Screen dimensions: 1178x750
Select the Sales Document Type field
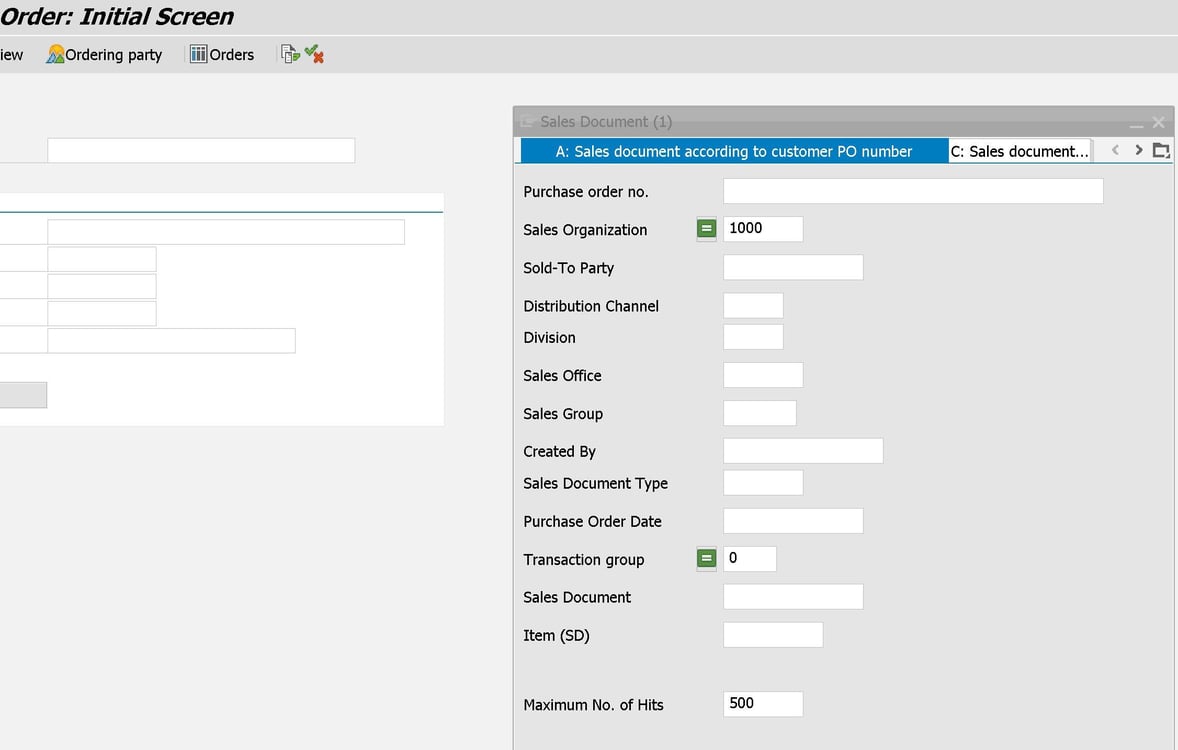click(x=762, y=482)
